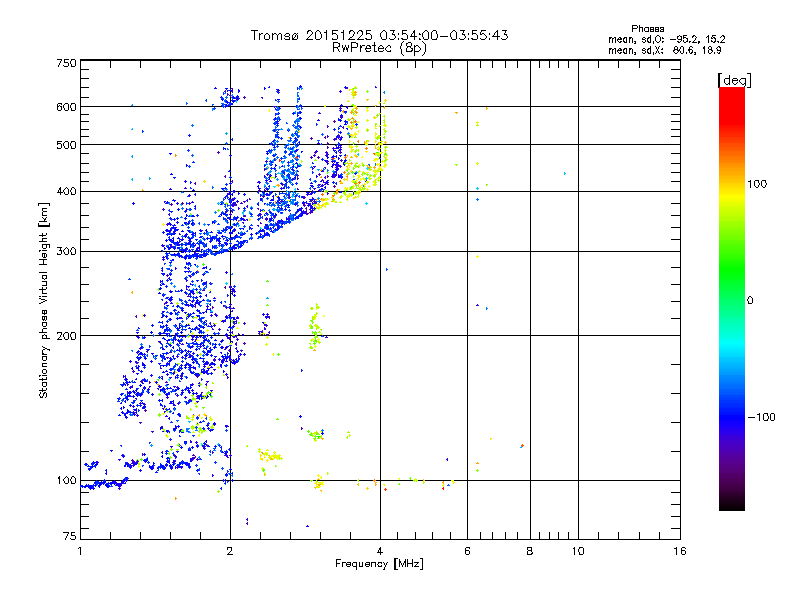Click the y-axis tick label '100'
The width and height of the screenshot is (800, 600).
pos(66,481)
